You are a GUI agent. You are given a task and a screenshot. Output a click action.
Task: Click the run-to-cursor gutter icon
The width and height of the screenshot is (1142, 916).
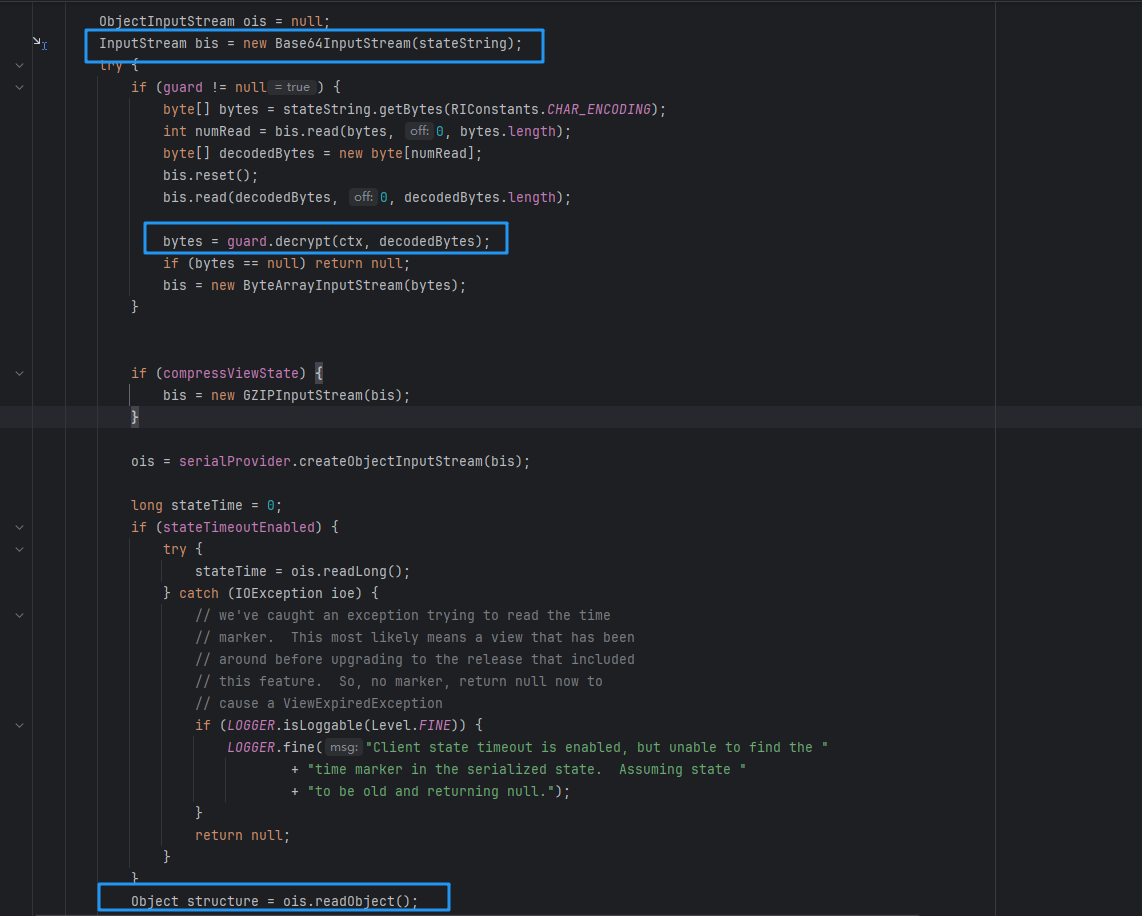(x=39, y=43)
